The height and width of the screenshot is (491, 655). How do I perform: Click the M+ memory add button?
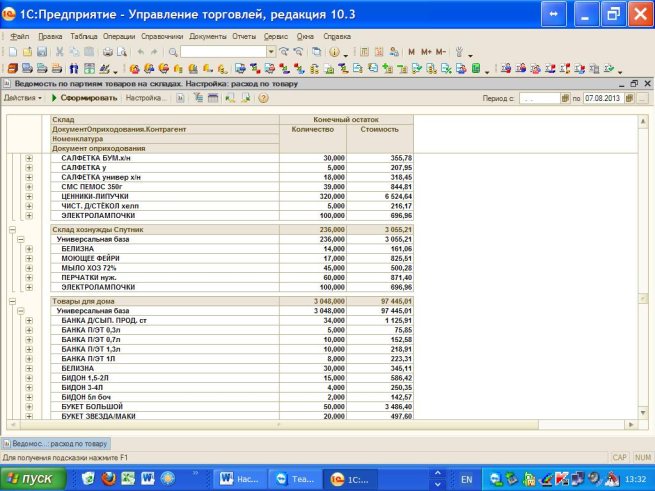(x=426, y=52)
